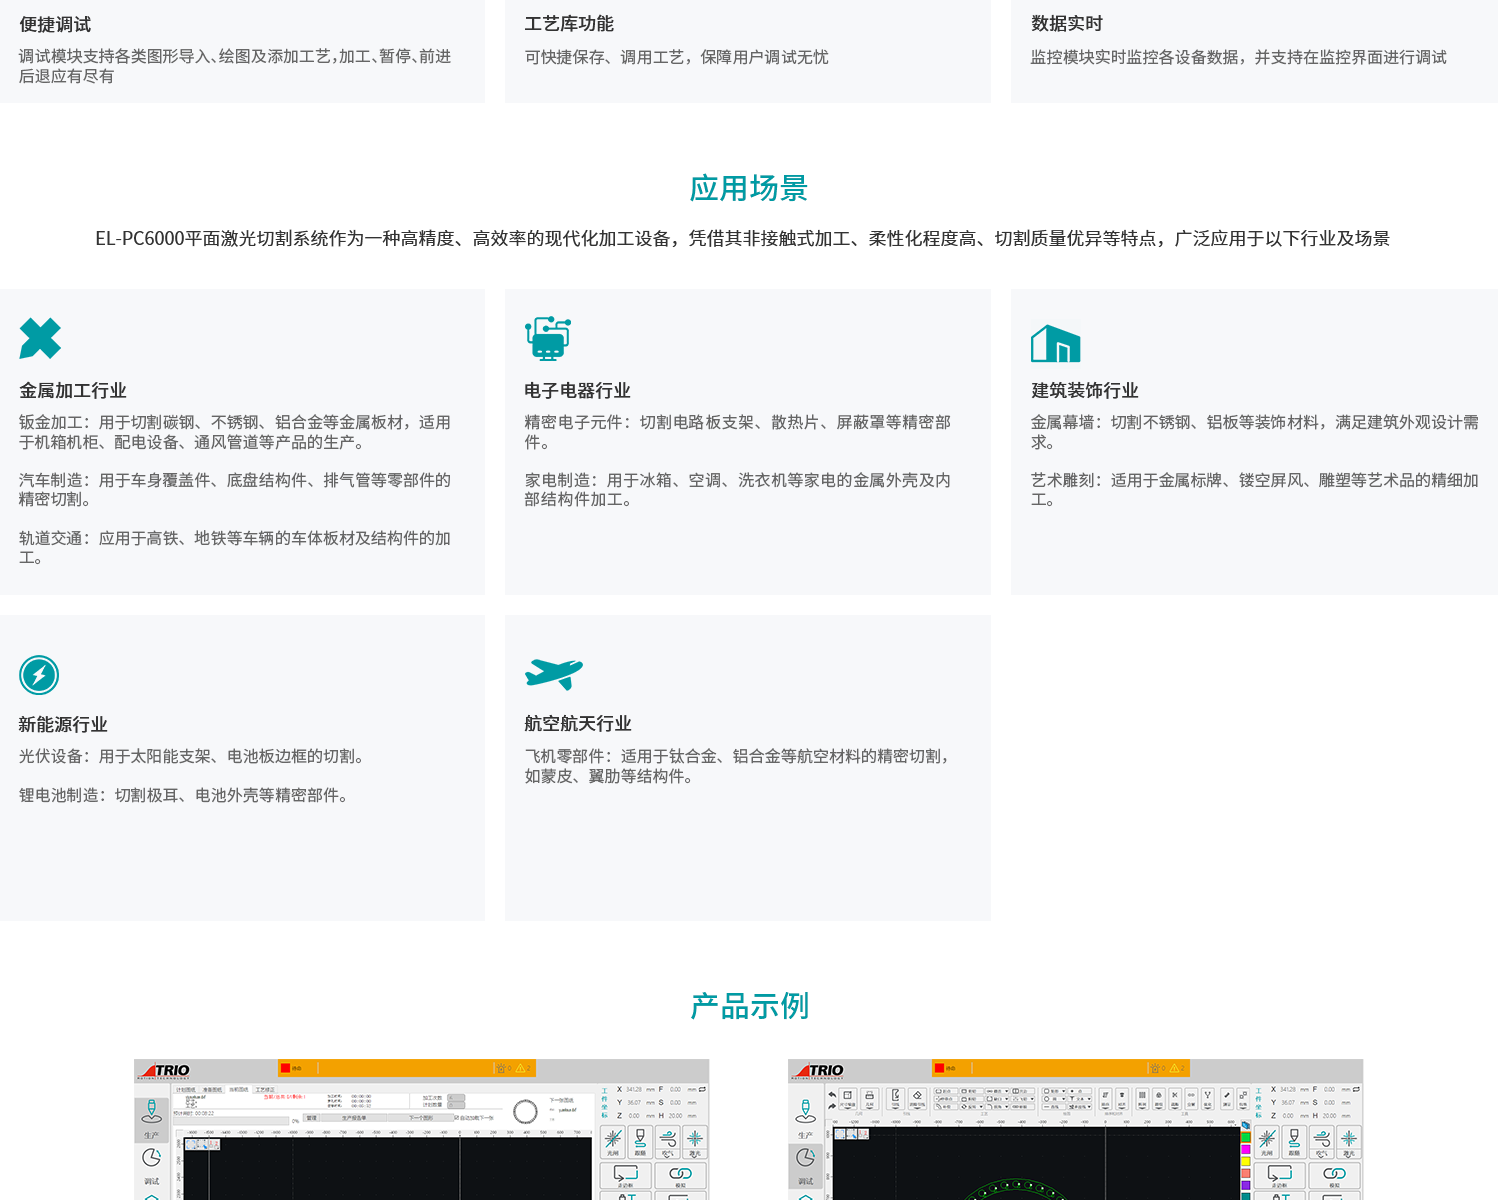Switch to 计划图纸 tab in left screenshot
This screenshot has height=1200, width=1499.
pyautogui.click(x=186, y=1090)
